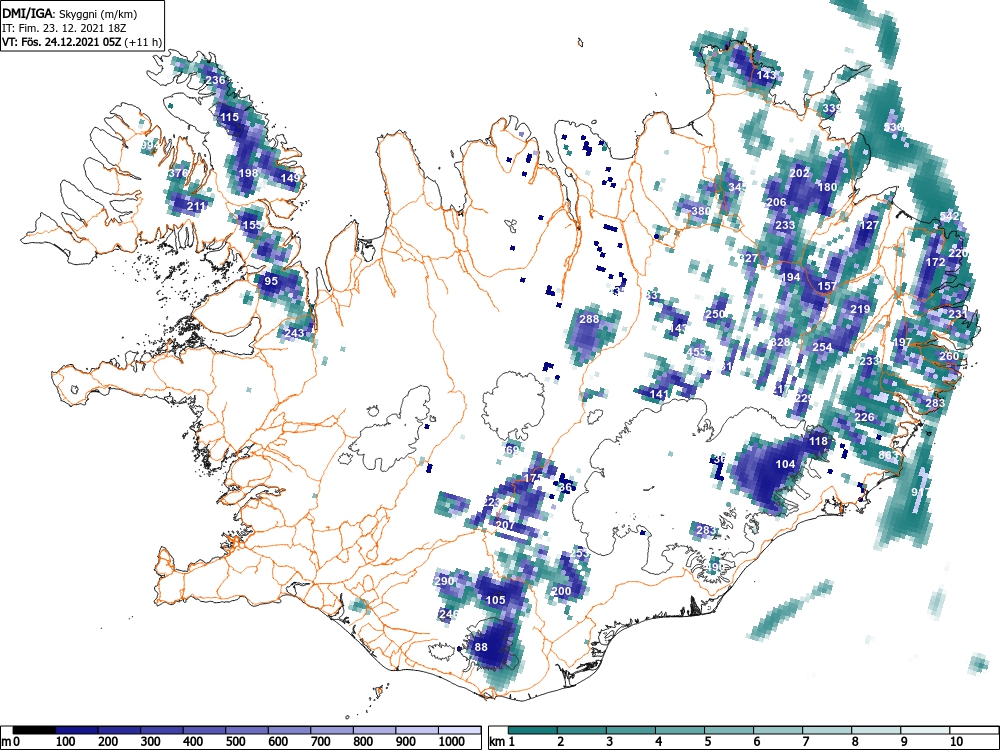The width and height of the screenshot is (1000, 750).
Task: Select the '376' visibility label
Action: point(179,173)
